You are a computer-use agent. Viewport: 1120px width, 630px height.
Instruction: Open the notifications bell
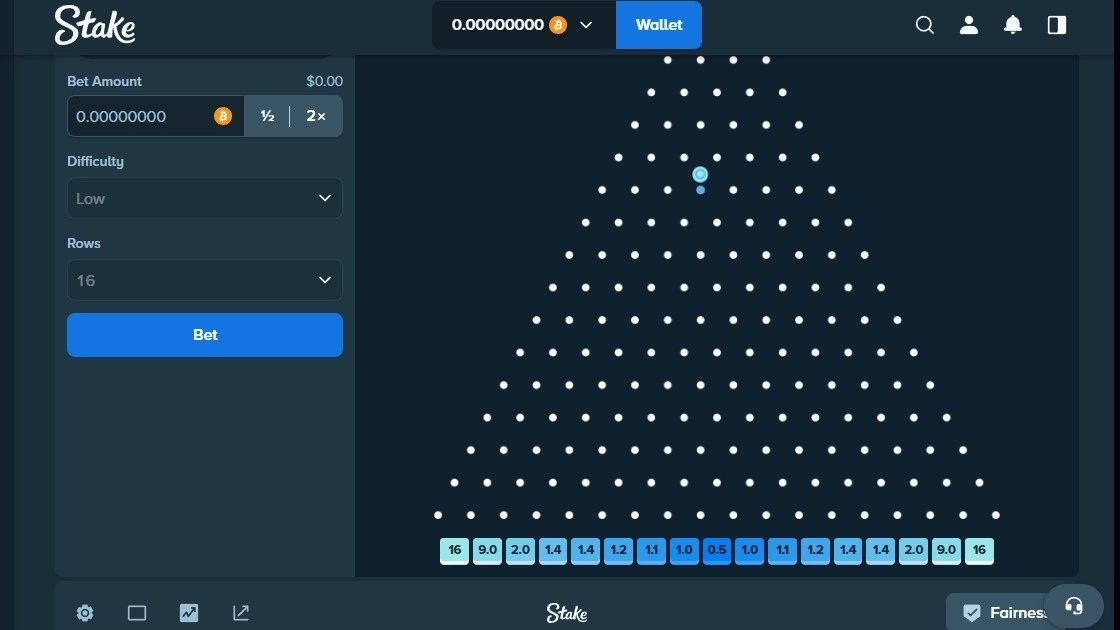(1012, 25)
